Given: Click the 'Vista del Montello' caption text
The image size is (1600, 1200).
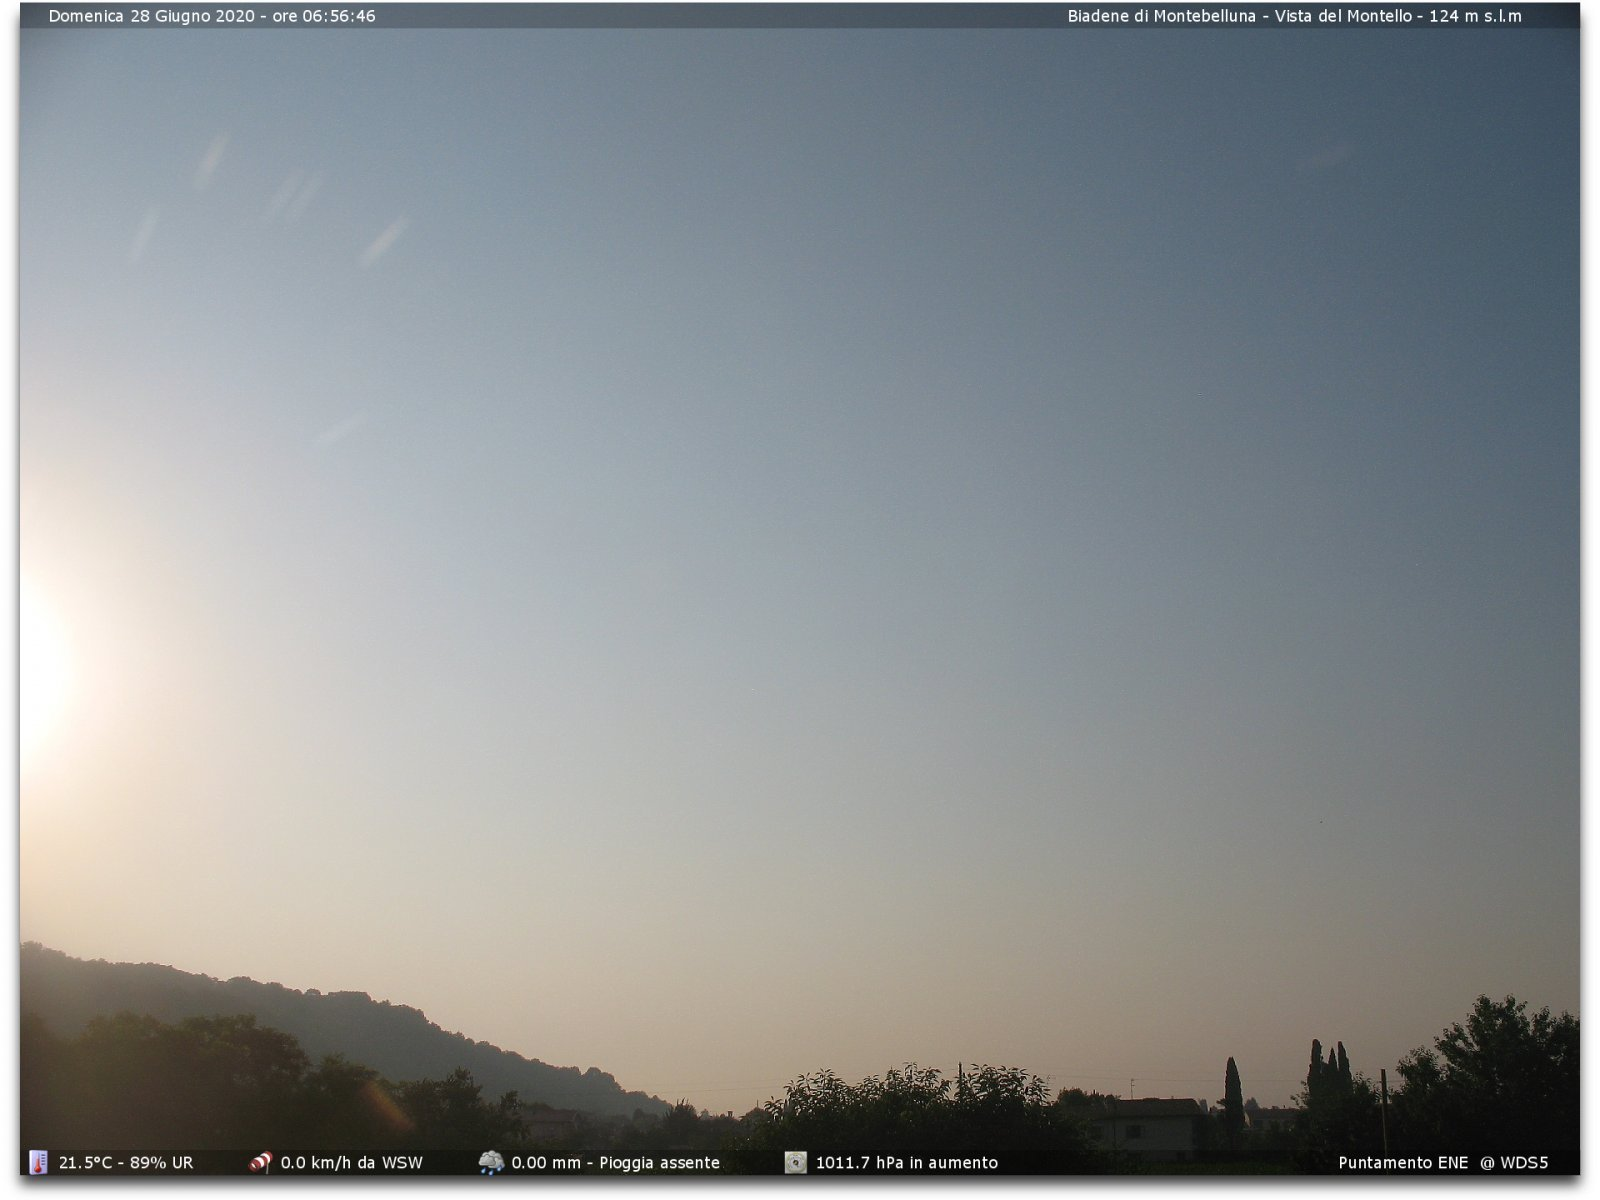Looking at the screenshot, I should [x=1343, y=16].
